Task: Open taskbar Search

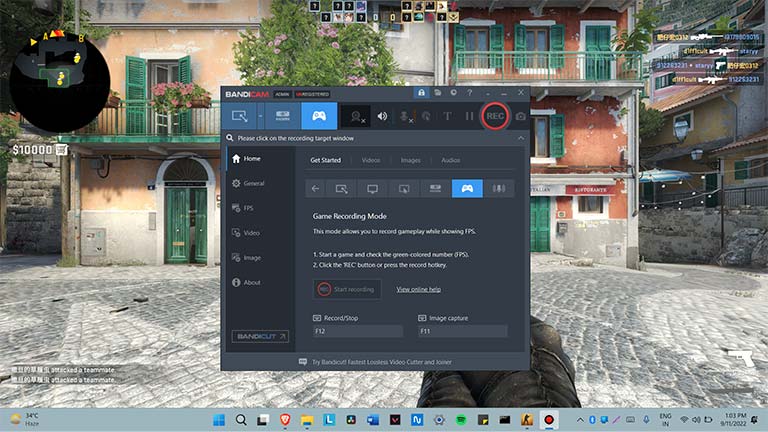Action: point(241,420)
